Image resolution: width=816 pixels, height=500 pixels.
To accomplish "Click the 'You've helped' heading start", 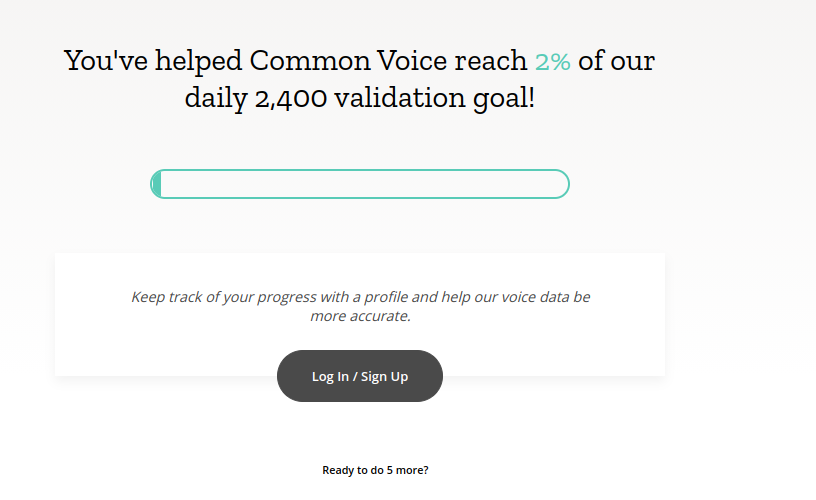I will pos(153,60).
